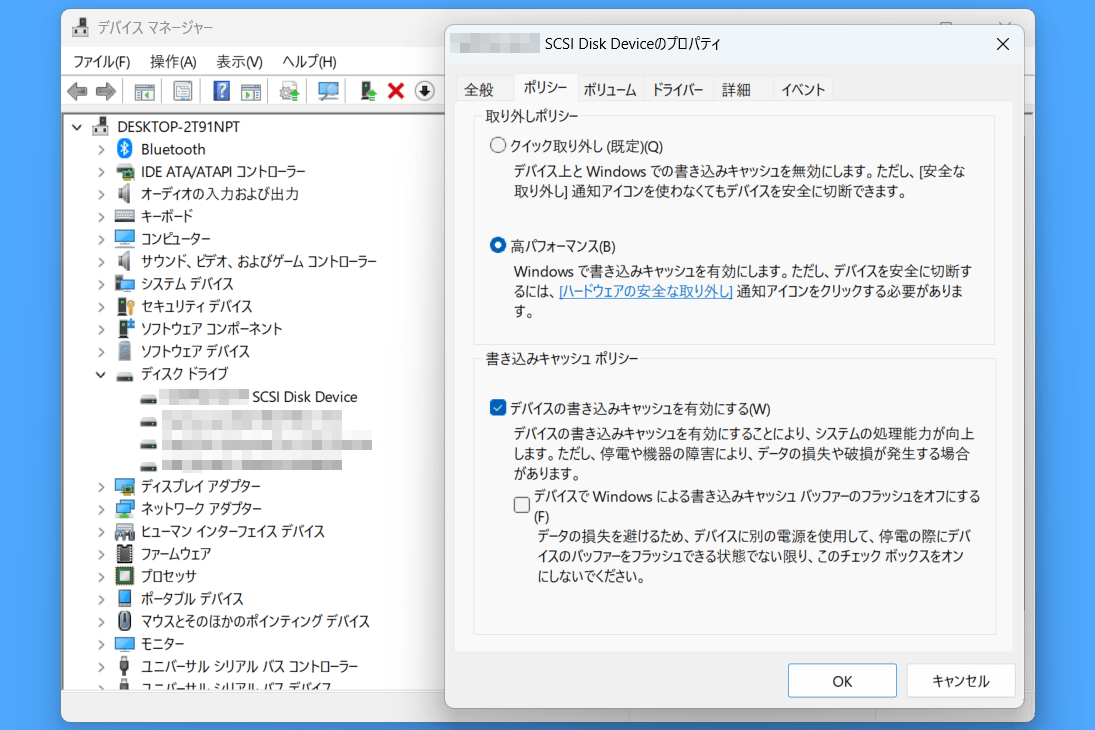Select the 高パフォーマンス radio button
Image resolution: width=1095 pixels, height=730 pixels.
(497, 245)
